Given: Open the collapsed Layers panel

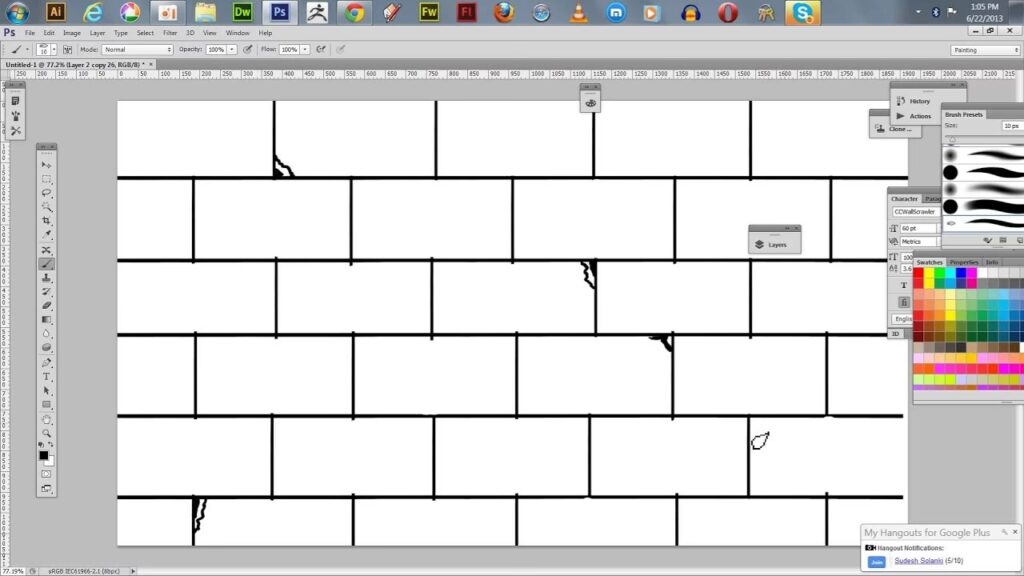Looking at the screenshot, I should pos(775,244).
